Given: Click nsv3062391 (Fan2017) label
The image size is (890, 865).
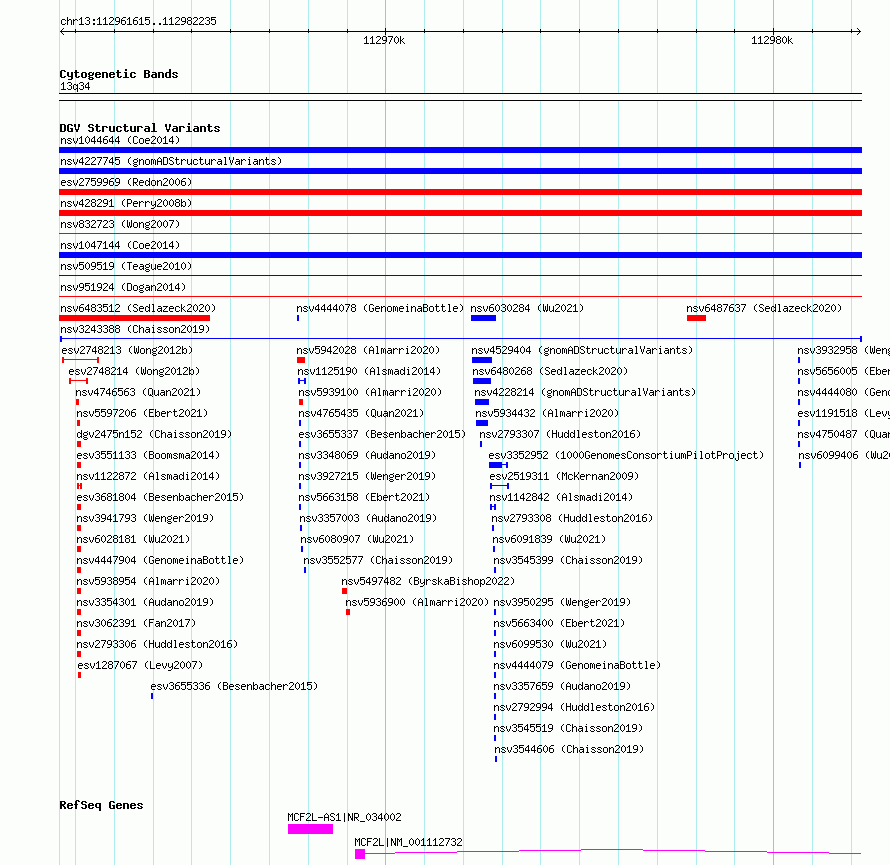Looking at the screenshot, I should tap(136, 623).
